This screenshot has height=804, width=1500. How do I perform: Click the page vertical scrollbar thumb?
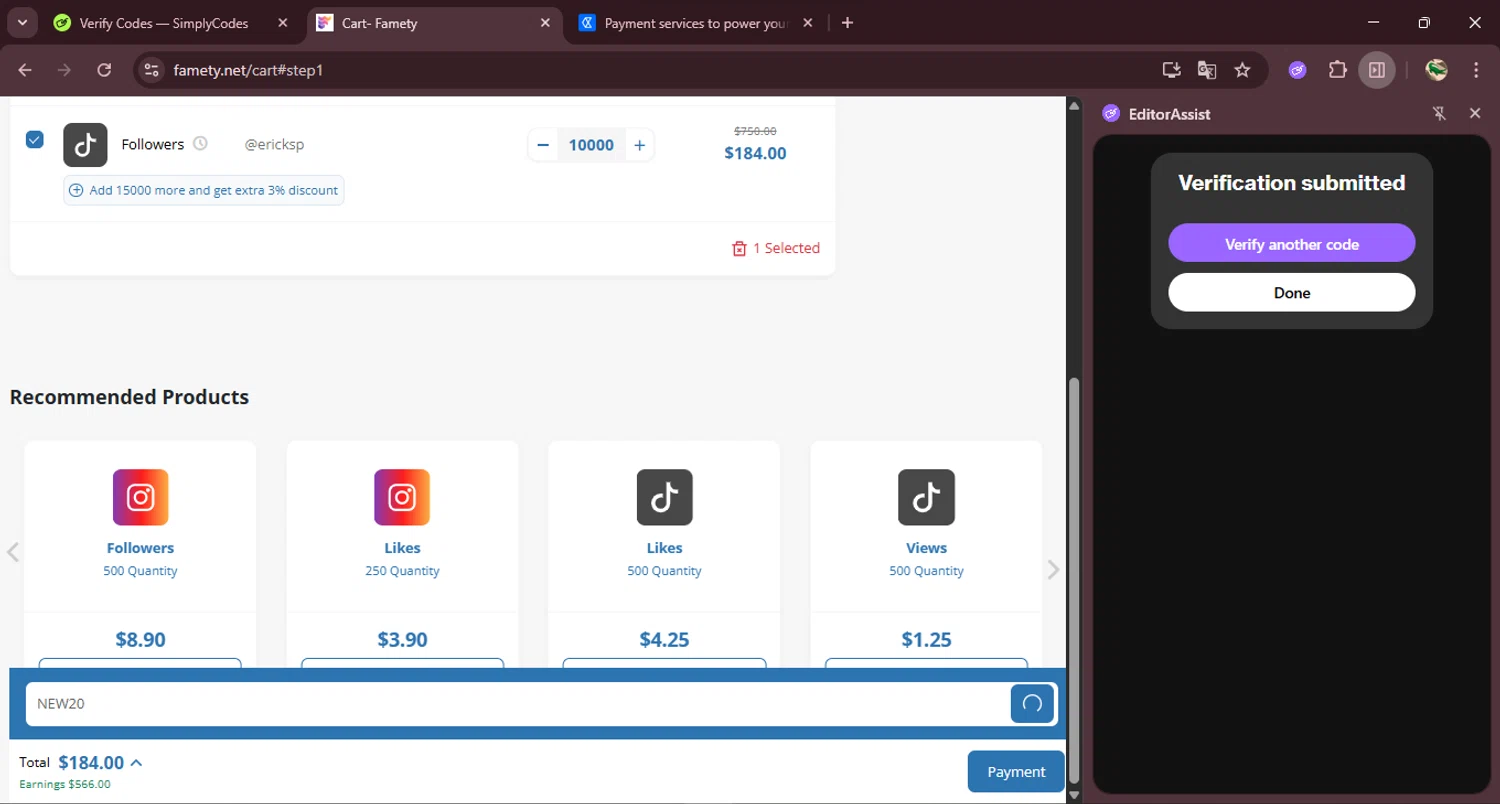click(x=1075, y=580)
